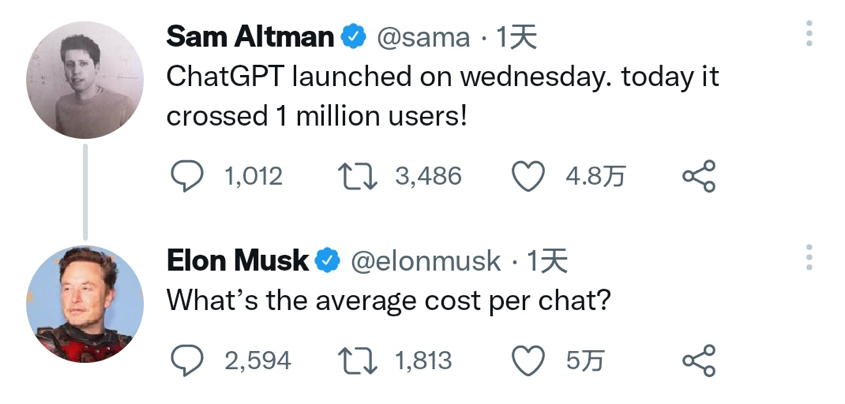
Task: Open Sam Altman's profile picture
Action: 85,80
